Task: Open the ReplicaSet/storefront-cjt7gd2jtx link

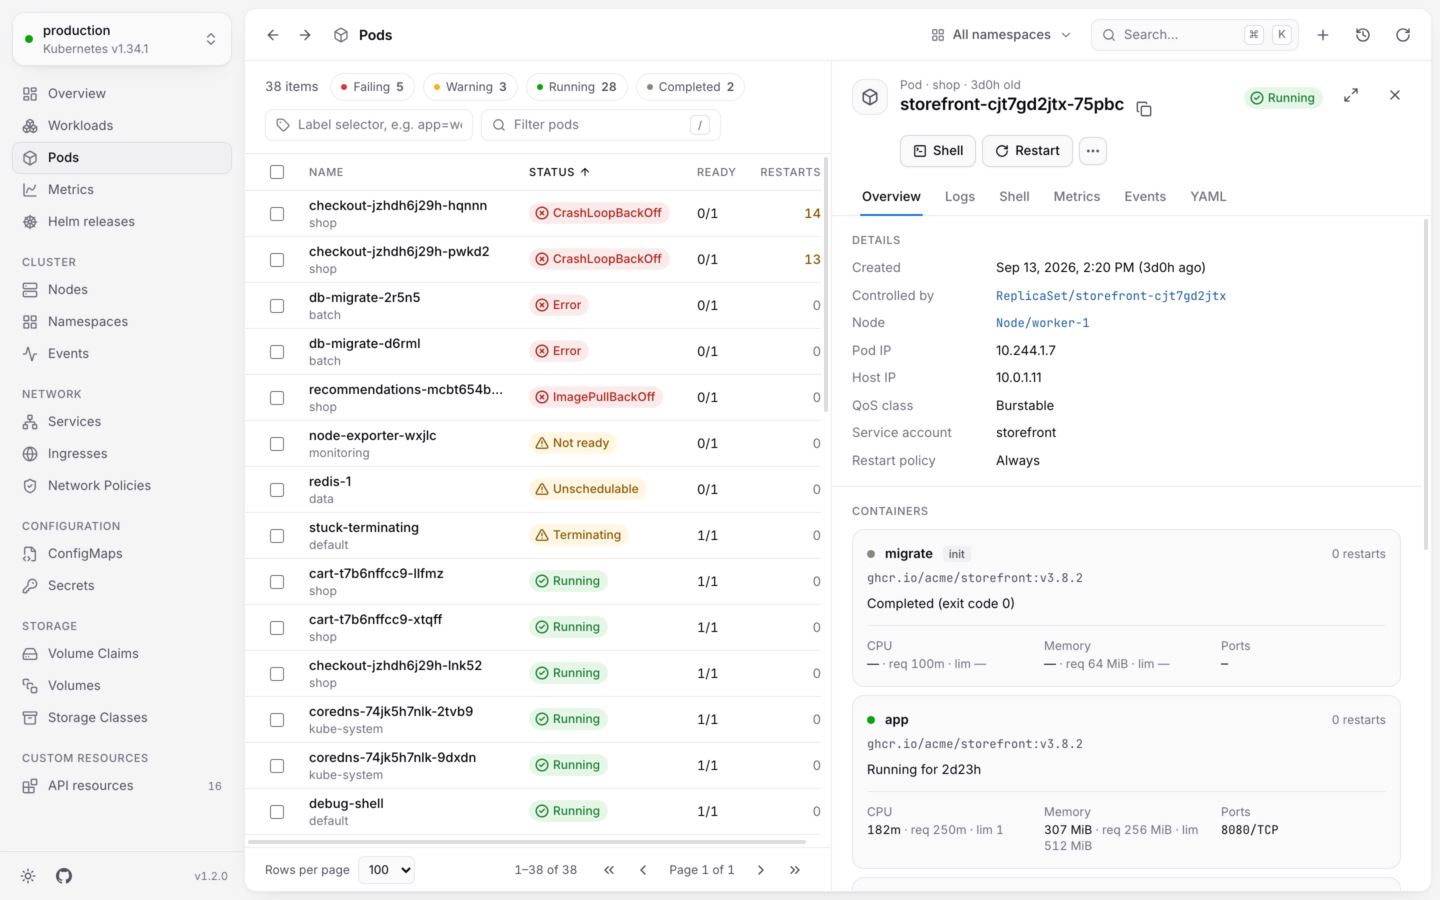Action: click(x=1111, y=296)
